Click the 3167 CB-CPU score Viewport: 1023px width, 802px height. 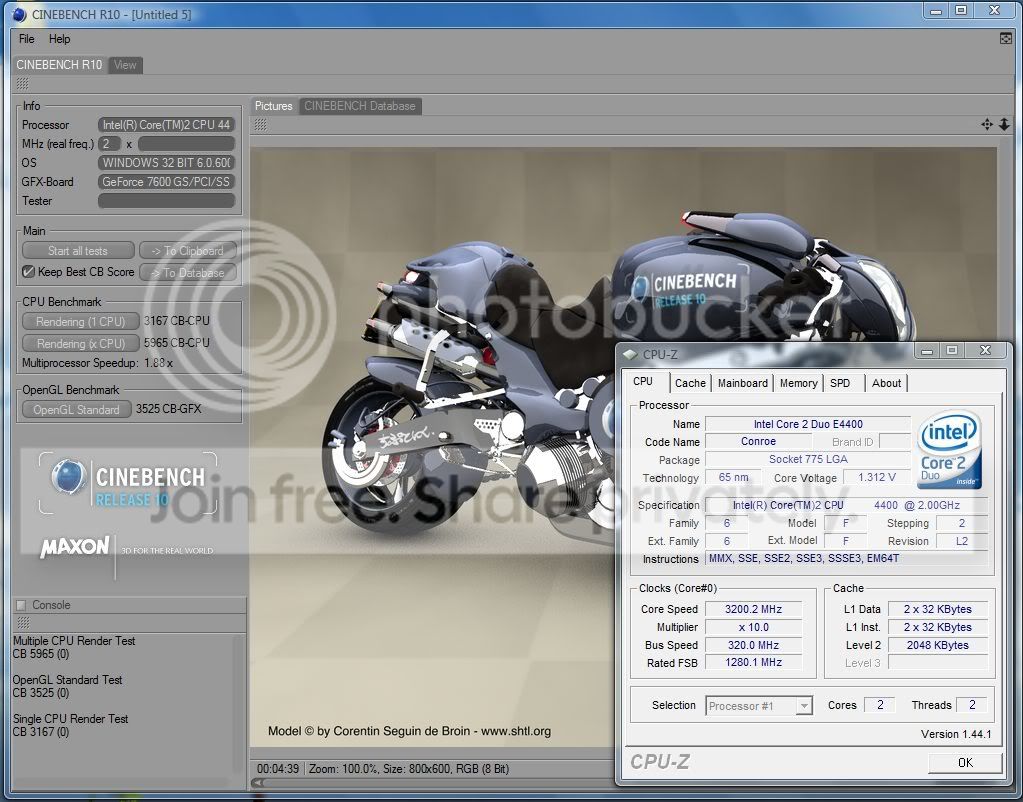click(x=176, y=321)
